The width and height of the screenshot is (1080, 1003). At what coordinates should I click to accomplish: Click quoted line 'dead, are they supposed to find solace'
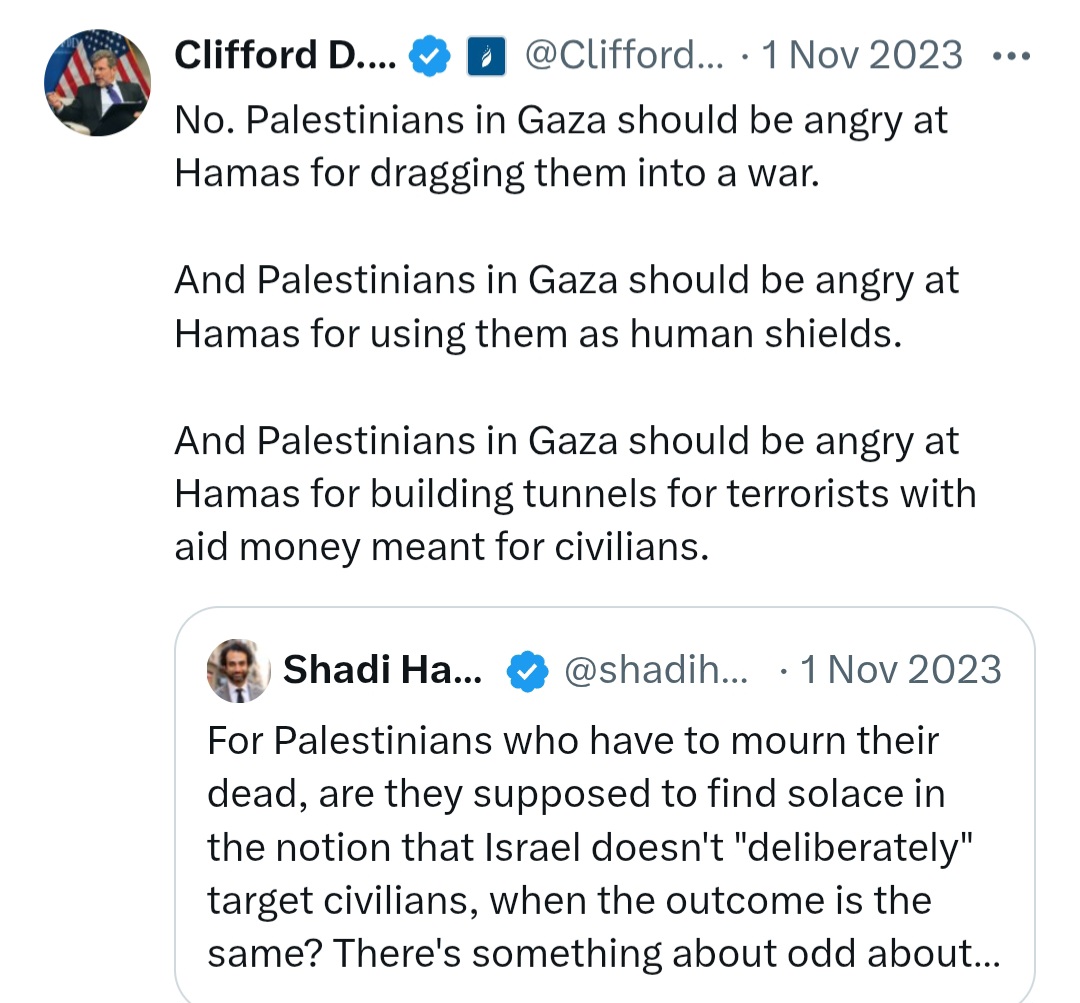[x=576, y=794]
